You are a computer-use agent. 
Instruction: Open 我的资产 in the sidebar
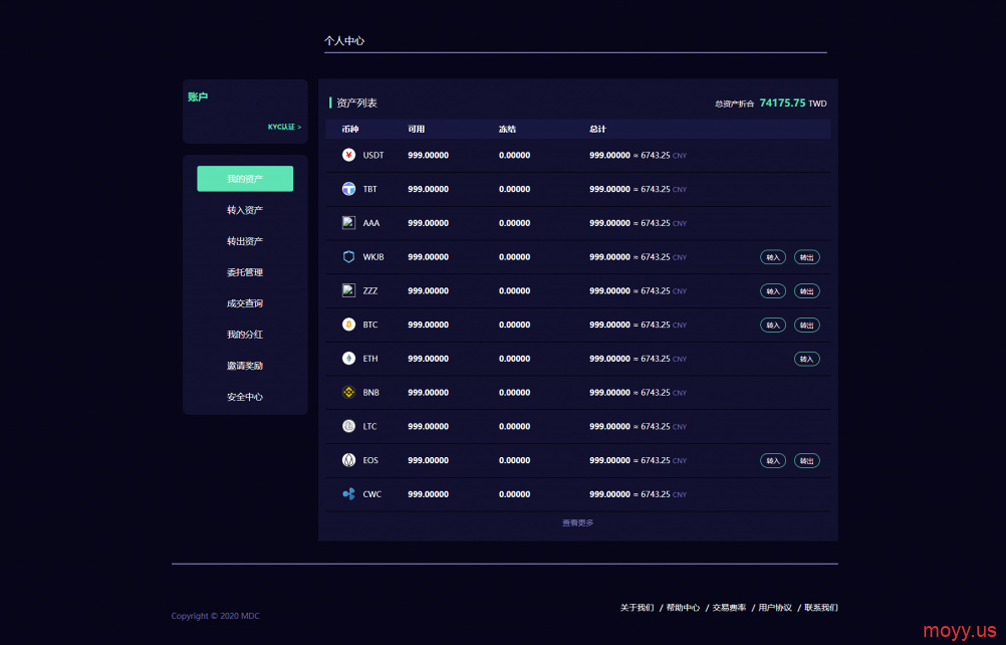245,178
